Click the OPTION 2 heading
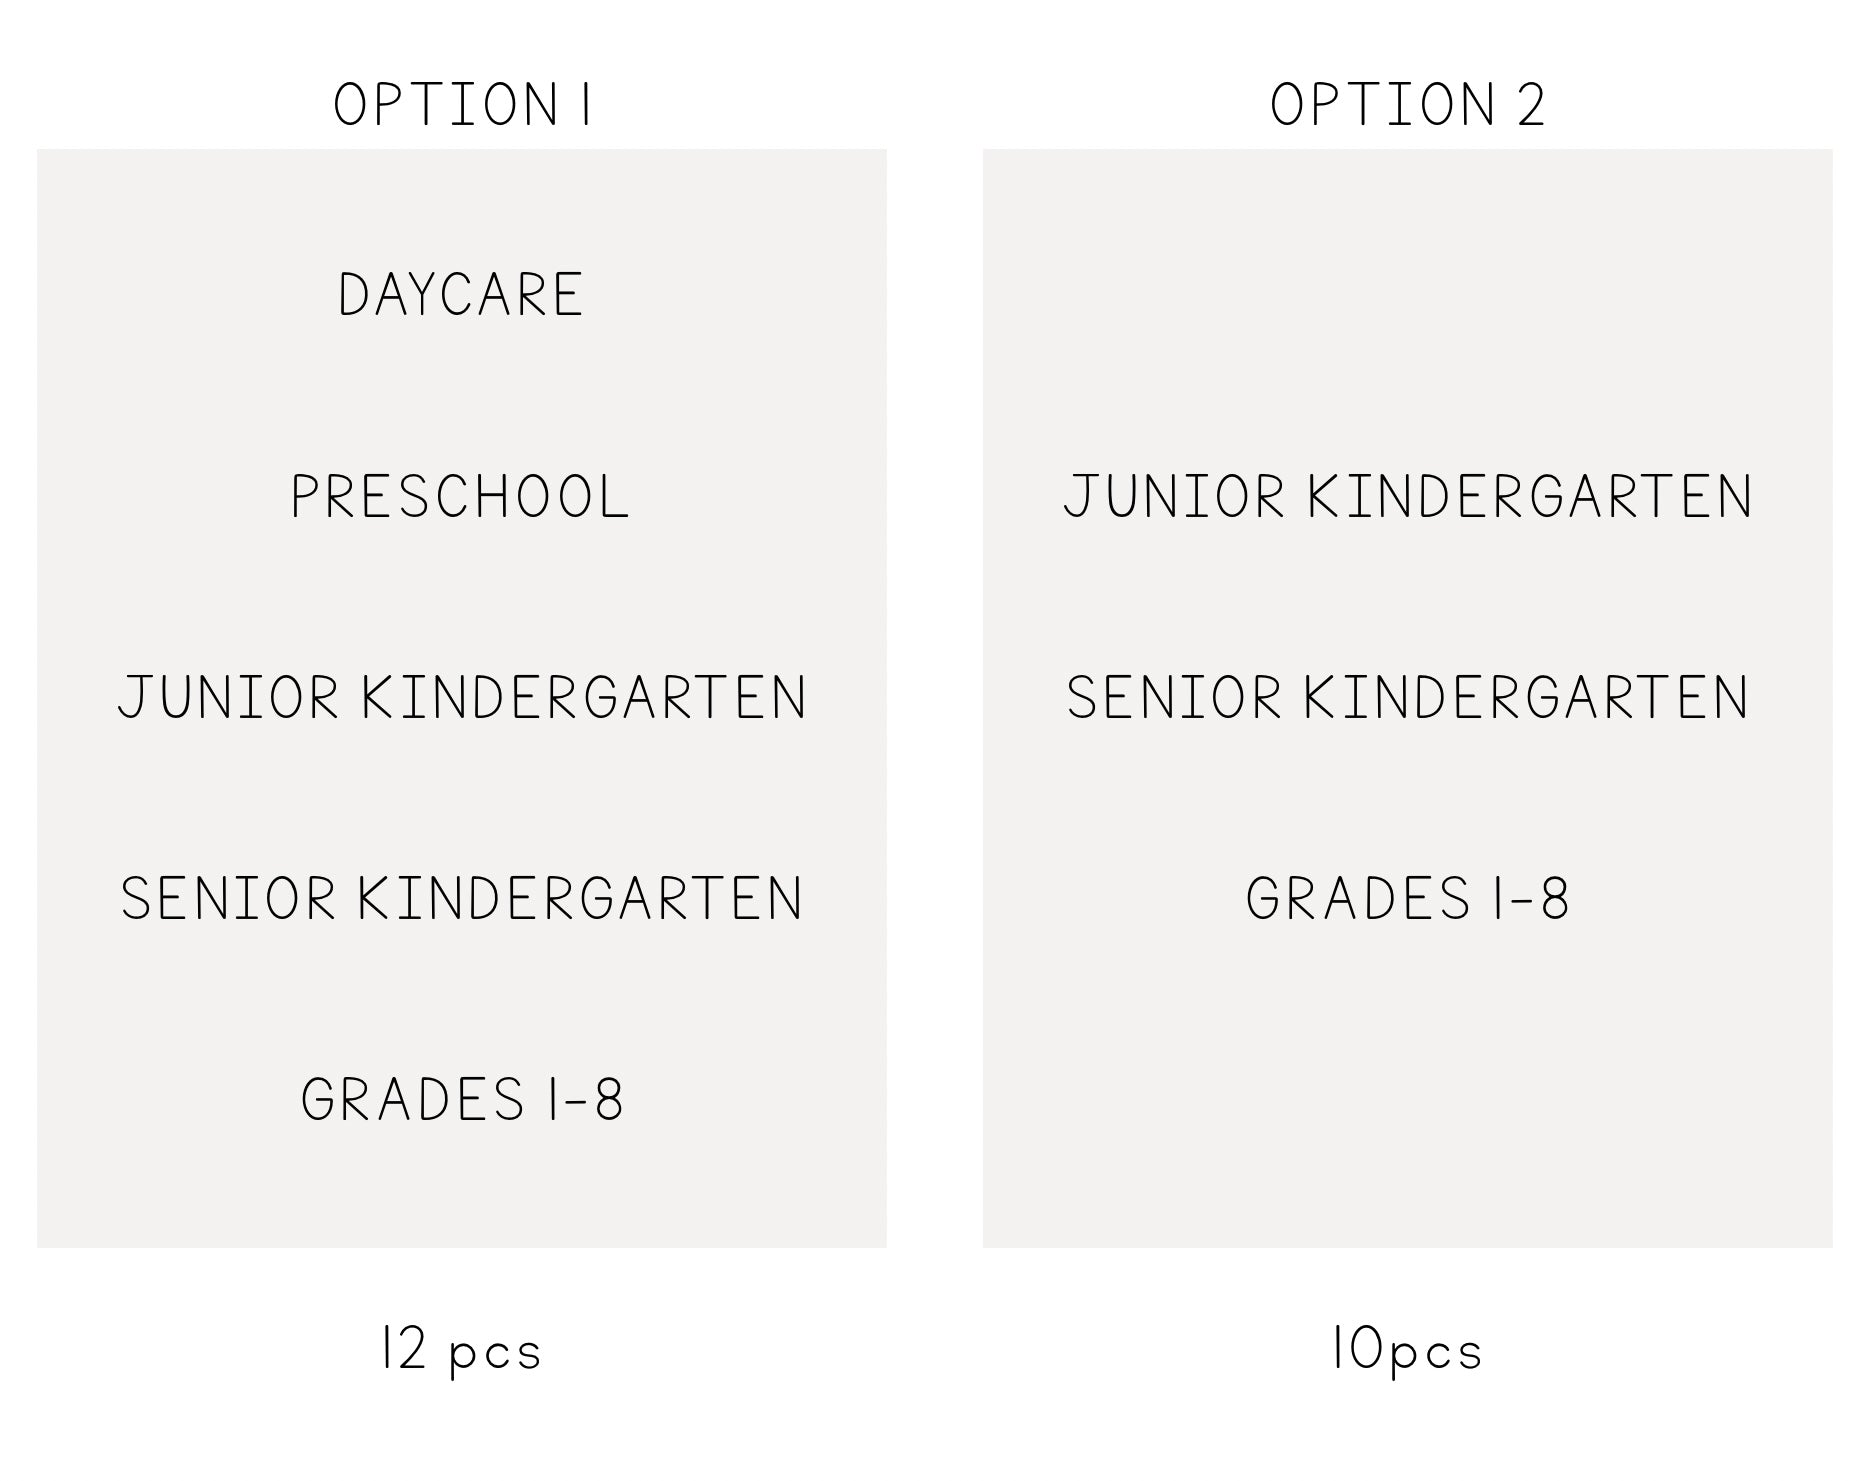This screenshot has width=1876, height=1481. point(1407,105)
